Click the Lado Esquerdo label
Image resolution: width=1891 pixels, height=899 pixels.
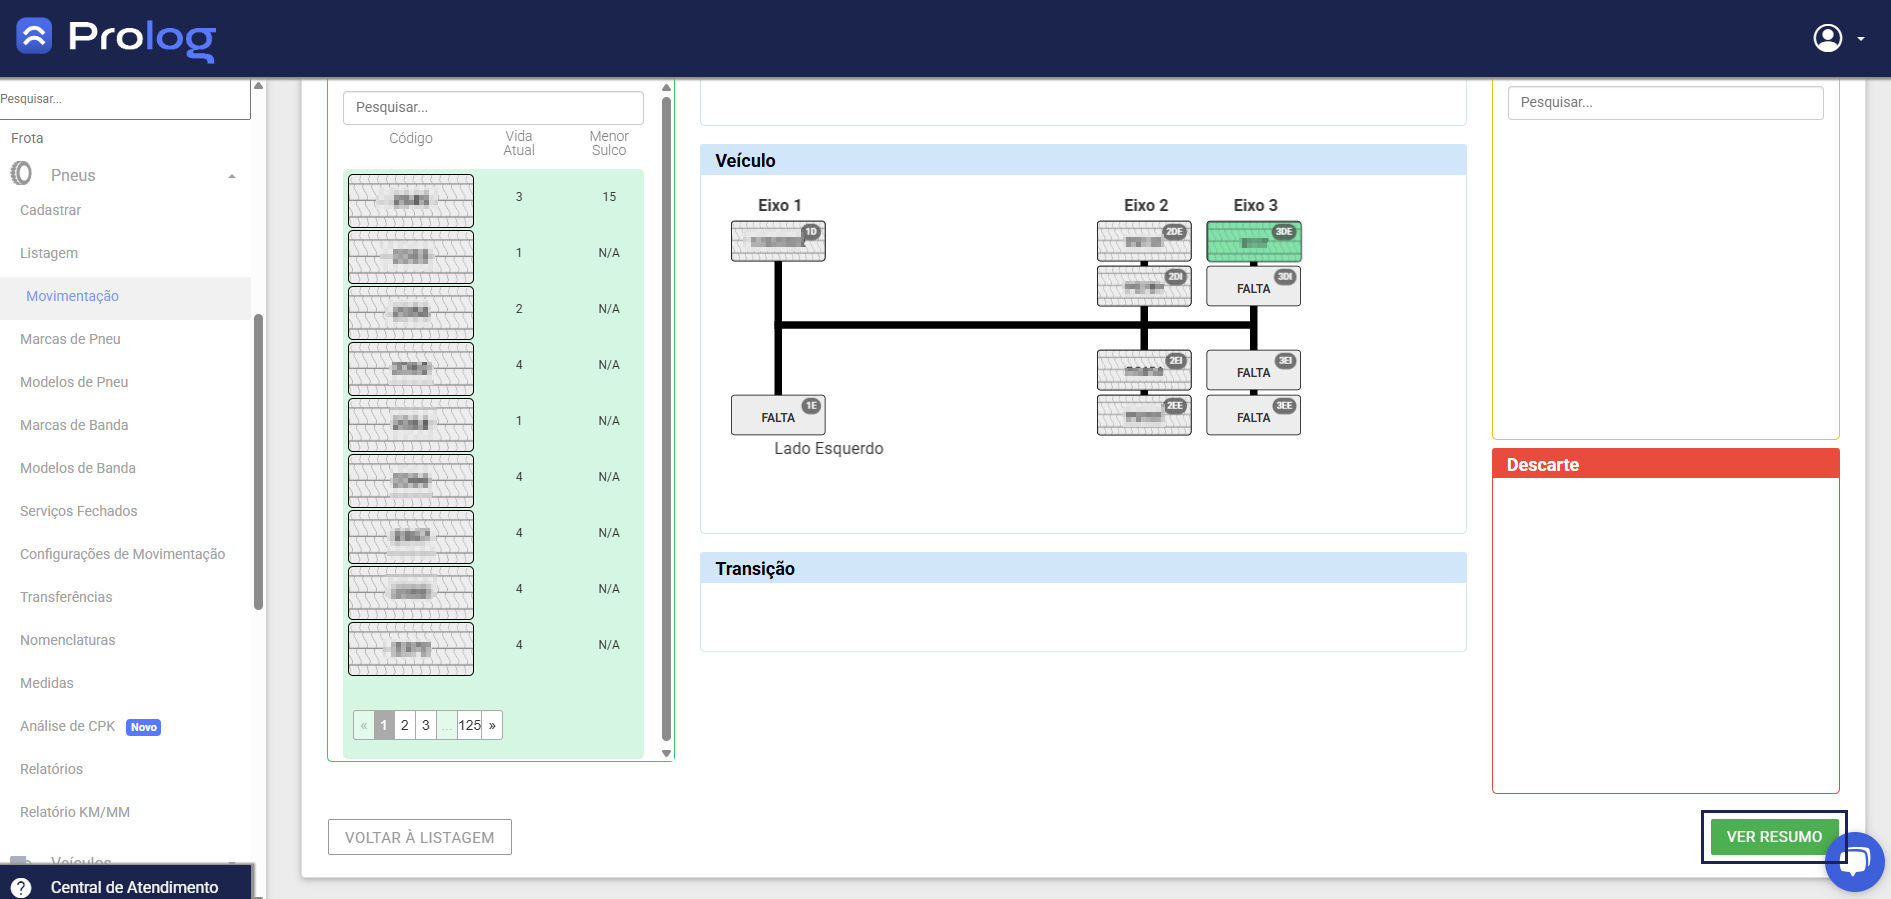point(829,448)
